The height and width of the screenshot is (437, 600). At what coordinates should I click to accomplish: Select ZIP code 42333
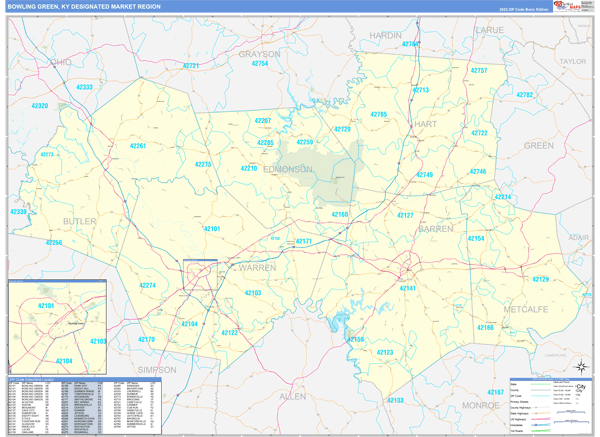(84, 87)
